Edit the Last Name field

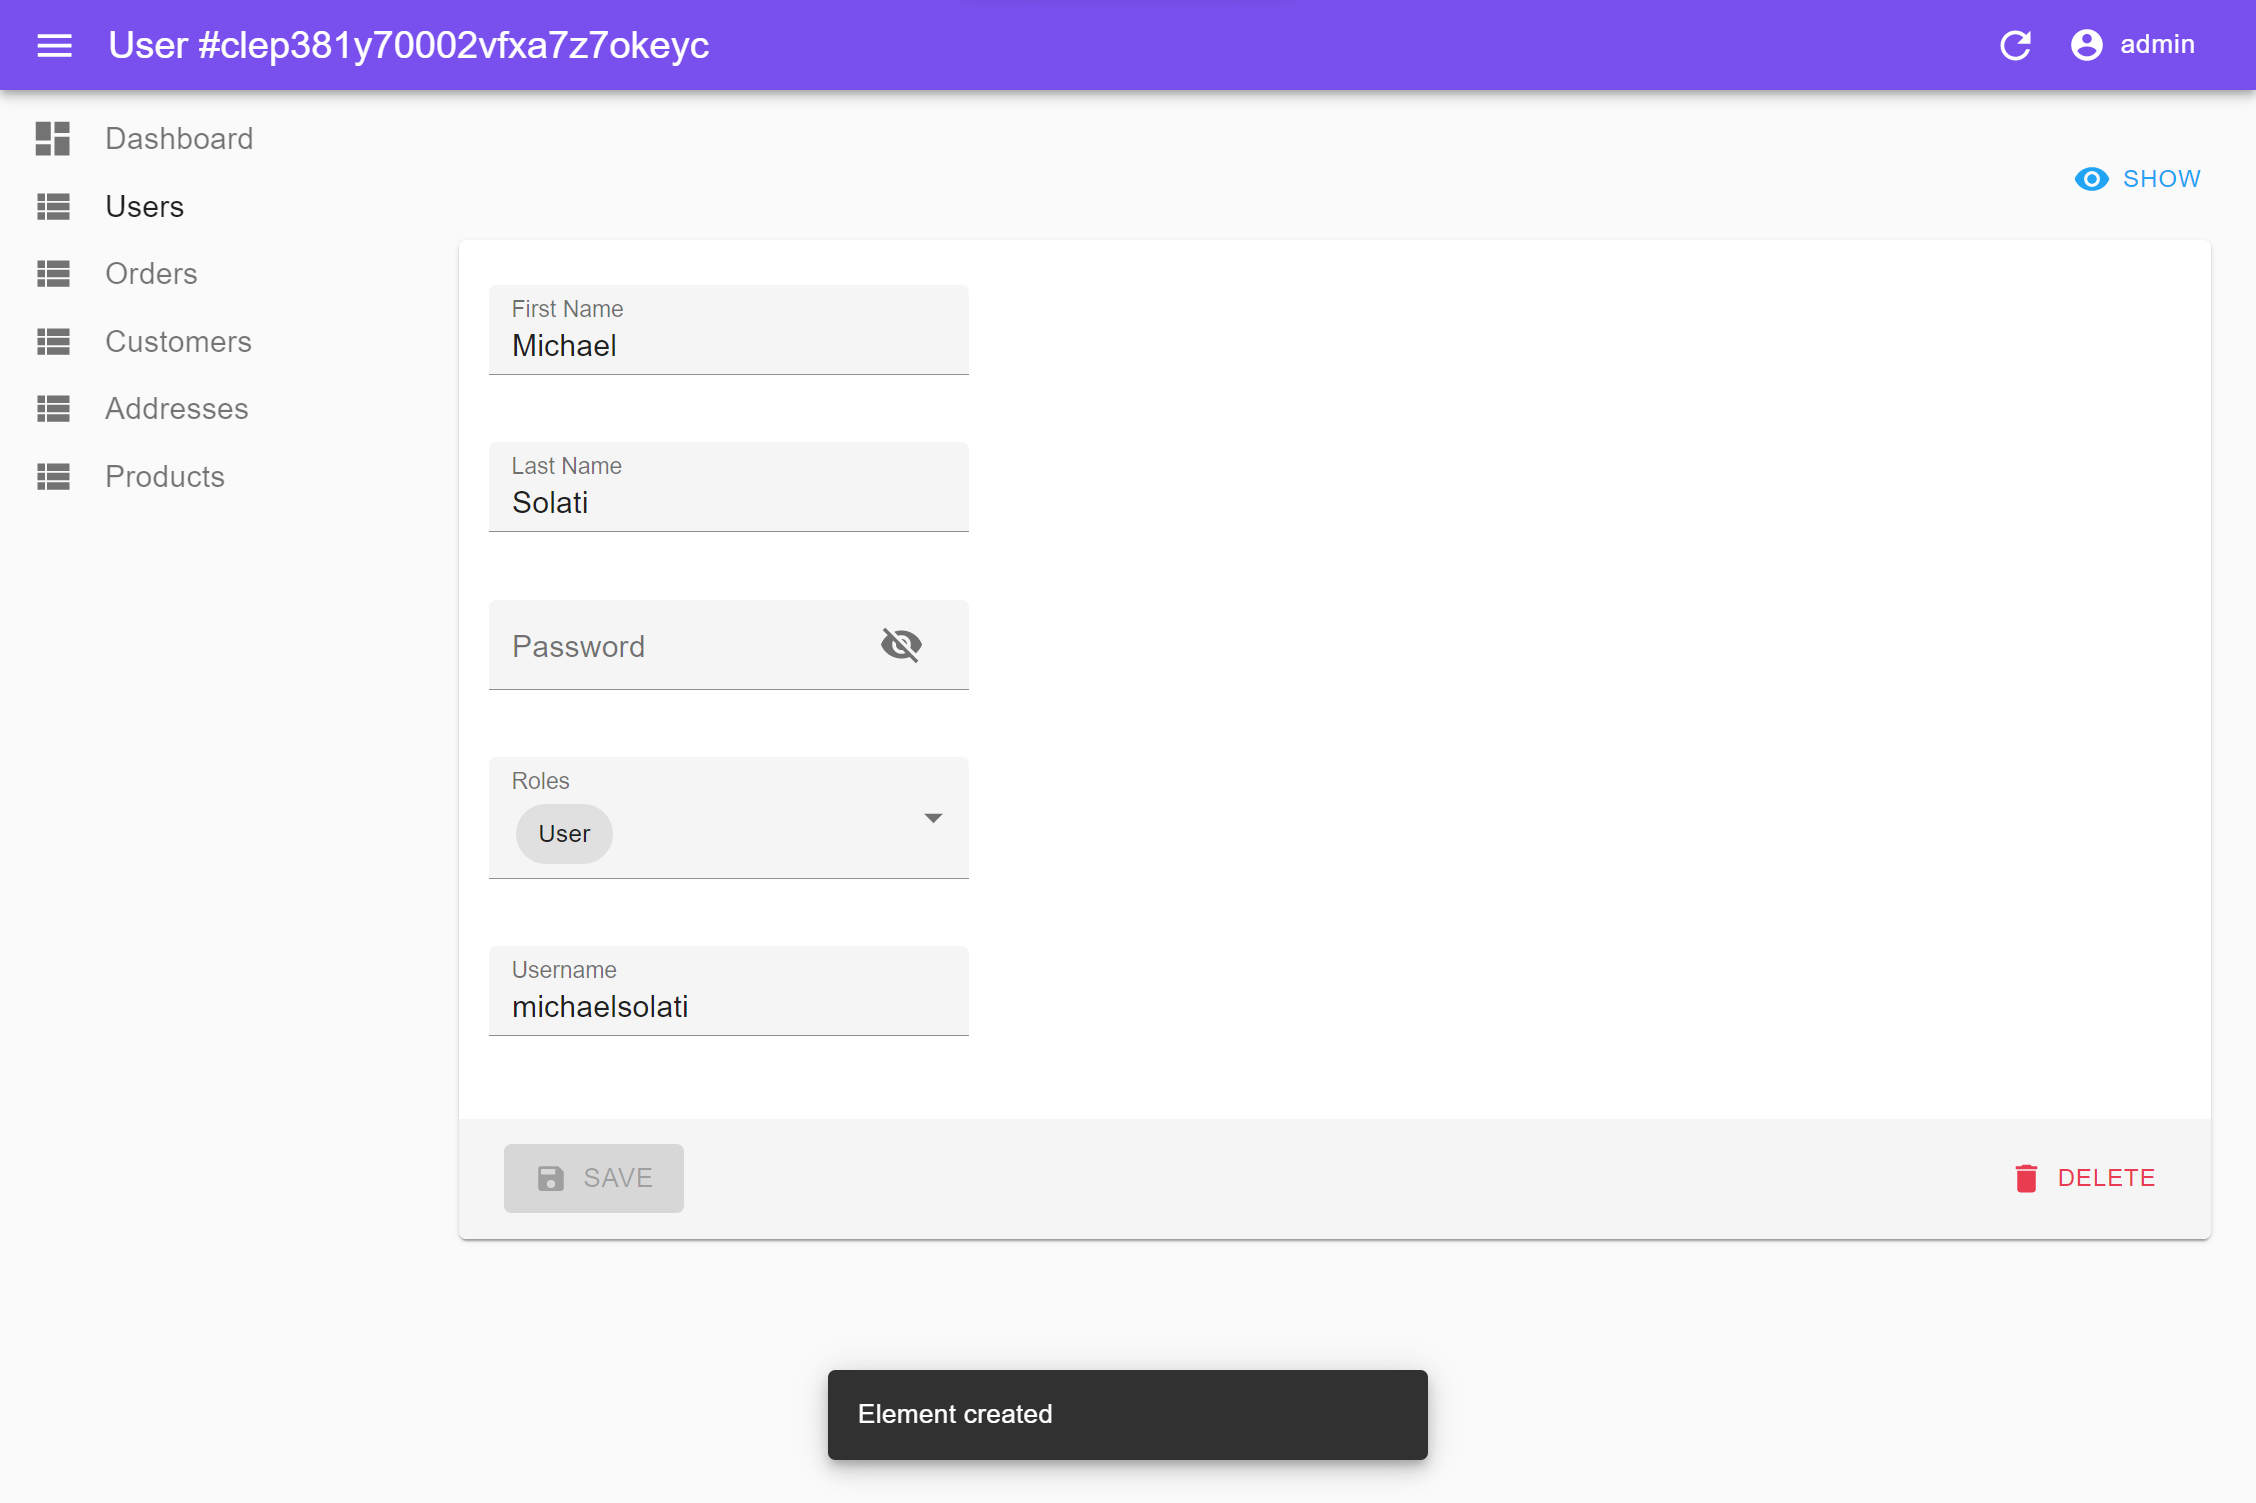point(729,488)
